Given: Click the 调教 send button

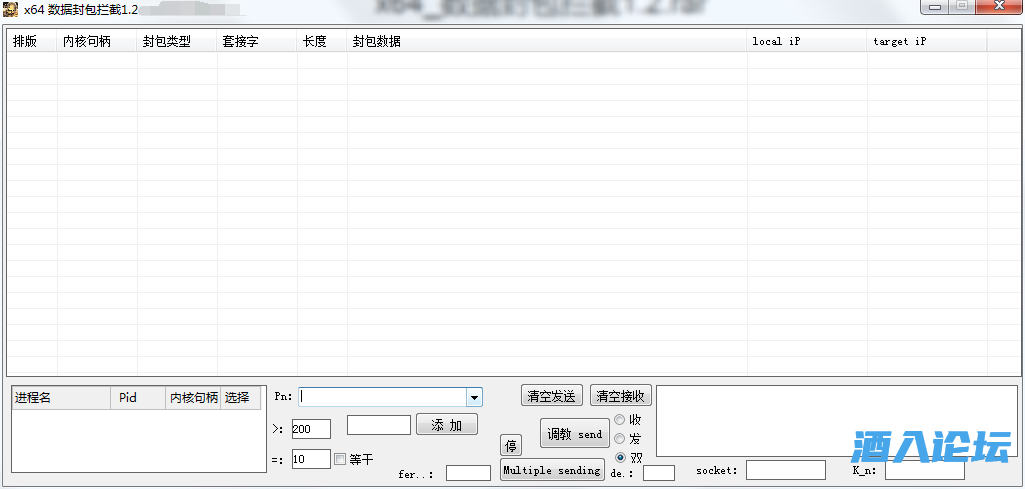Looking at the screenshot, I should pos(575,434).
